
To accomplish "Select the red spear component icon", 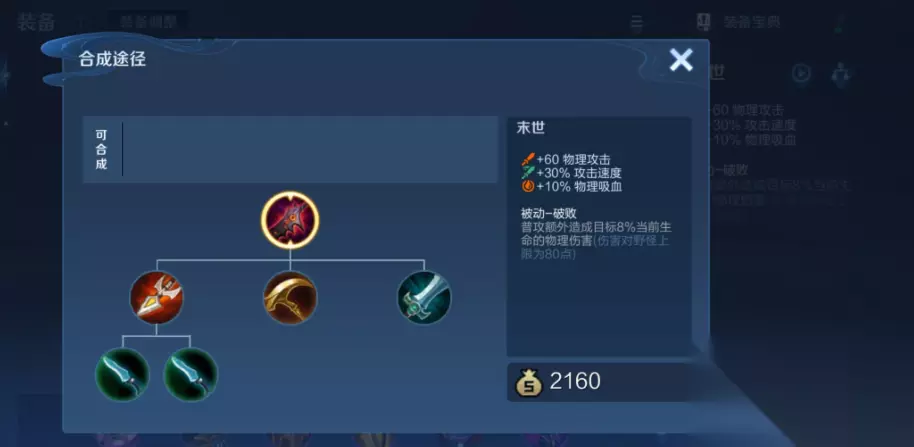I will click(x=156, y=297).
